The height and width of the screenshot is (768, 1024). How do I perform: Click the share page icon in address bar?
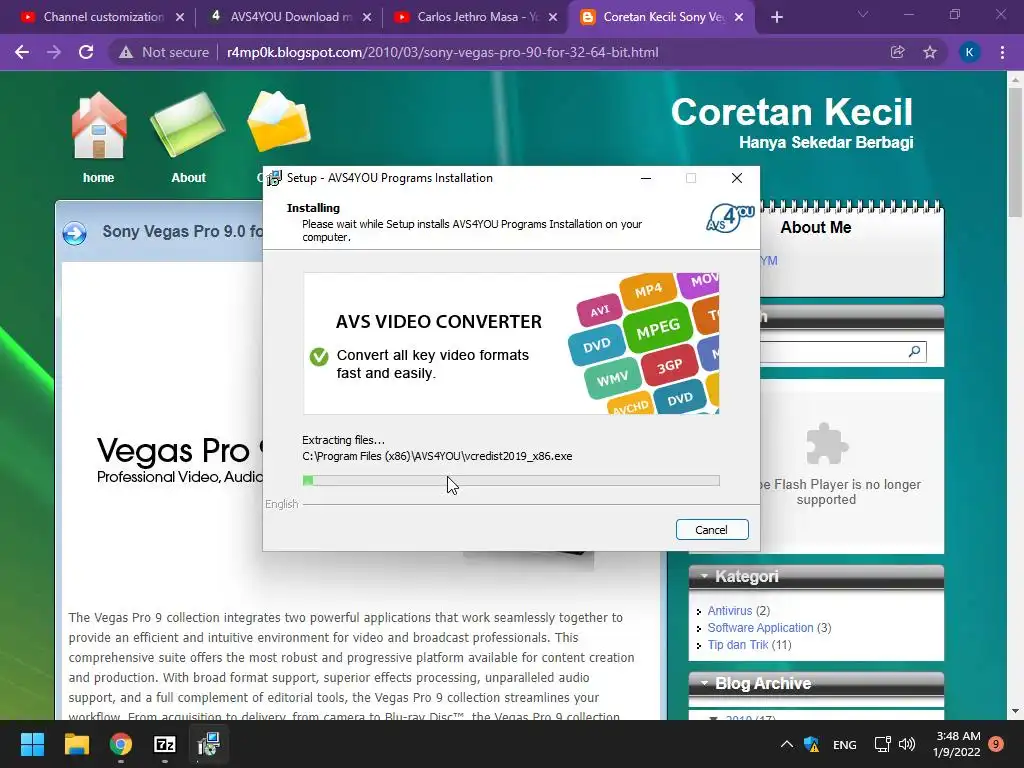point(897,52)
